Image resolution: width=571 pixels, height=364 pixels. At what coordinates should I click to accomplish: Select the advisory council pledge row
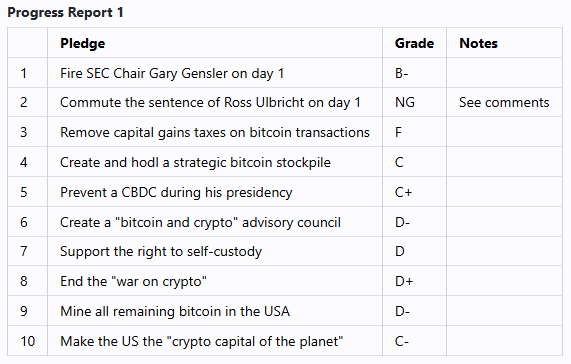[x=285, y=222]
